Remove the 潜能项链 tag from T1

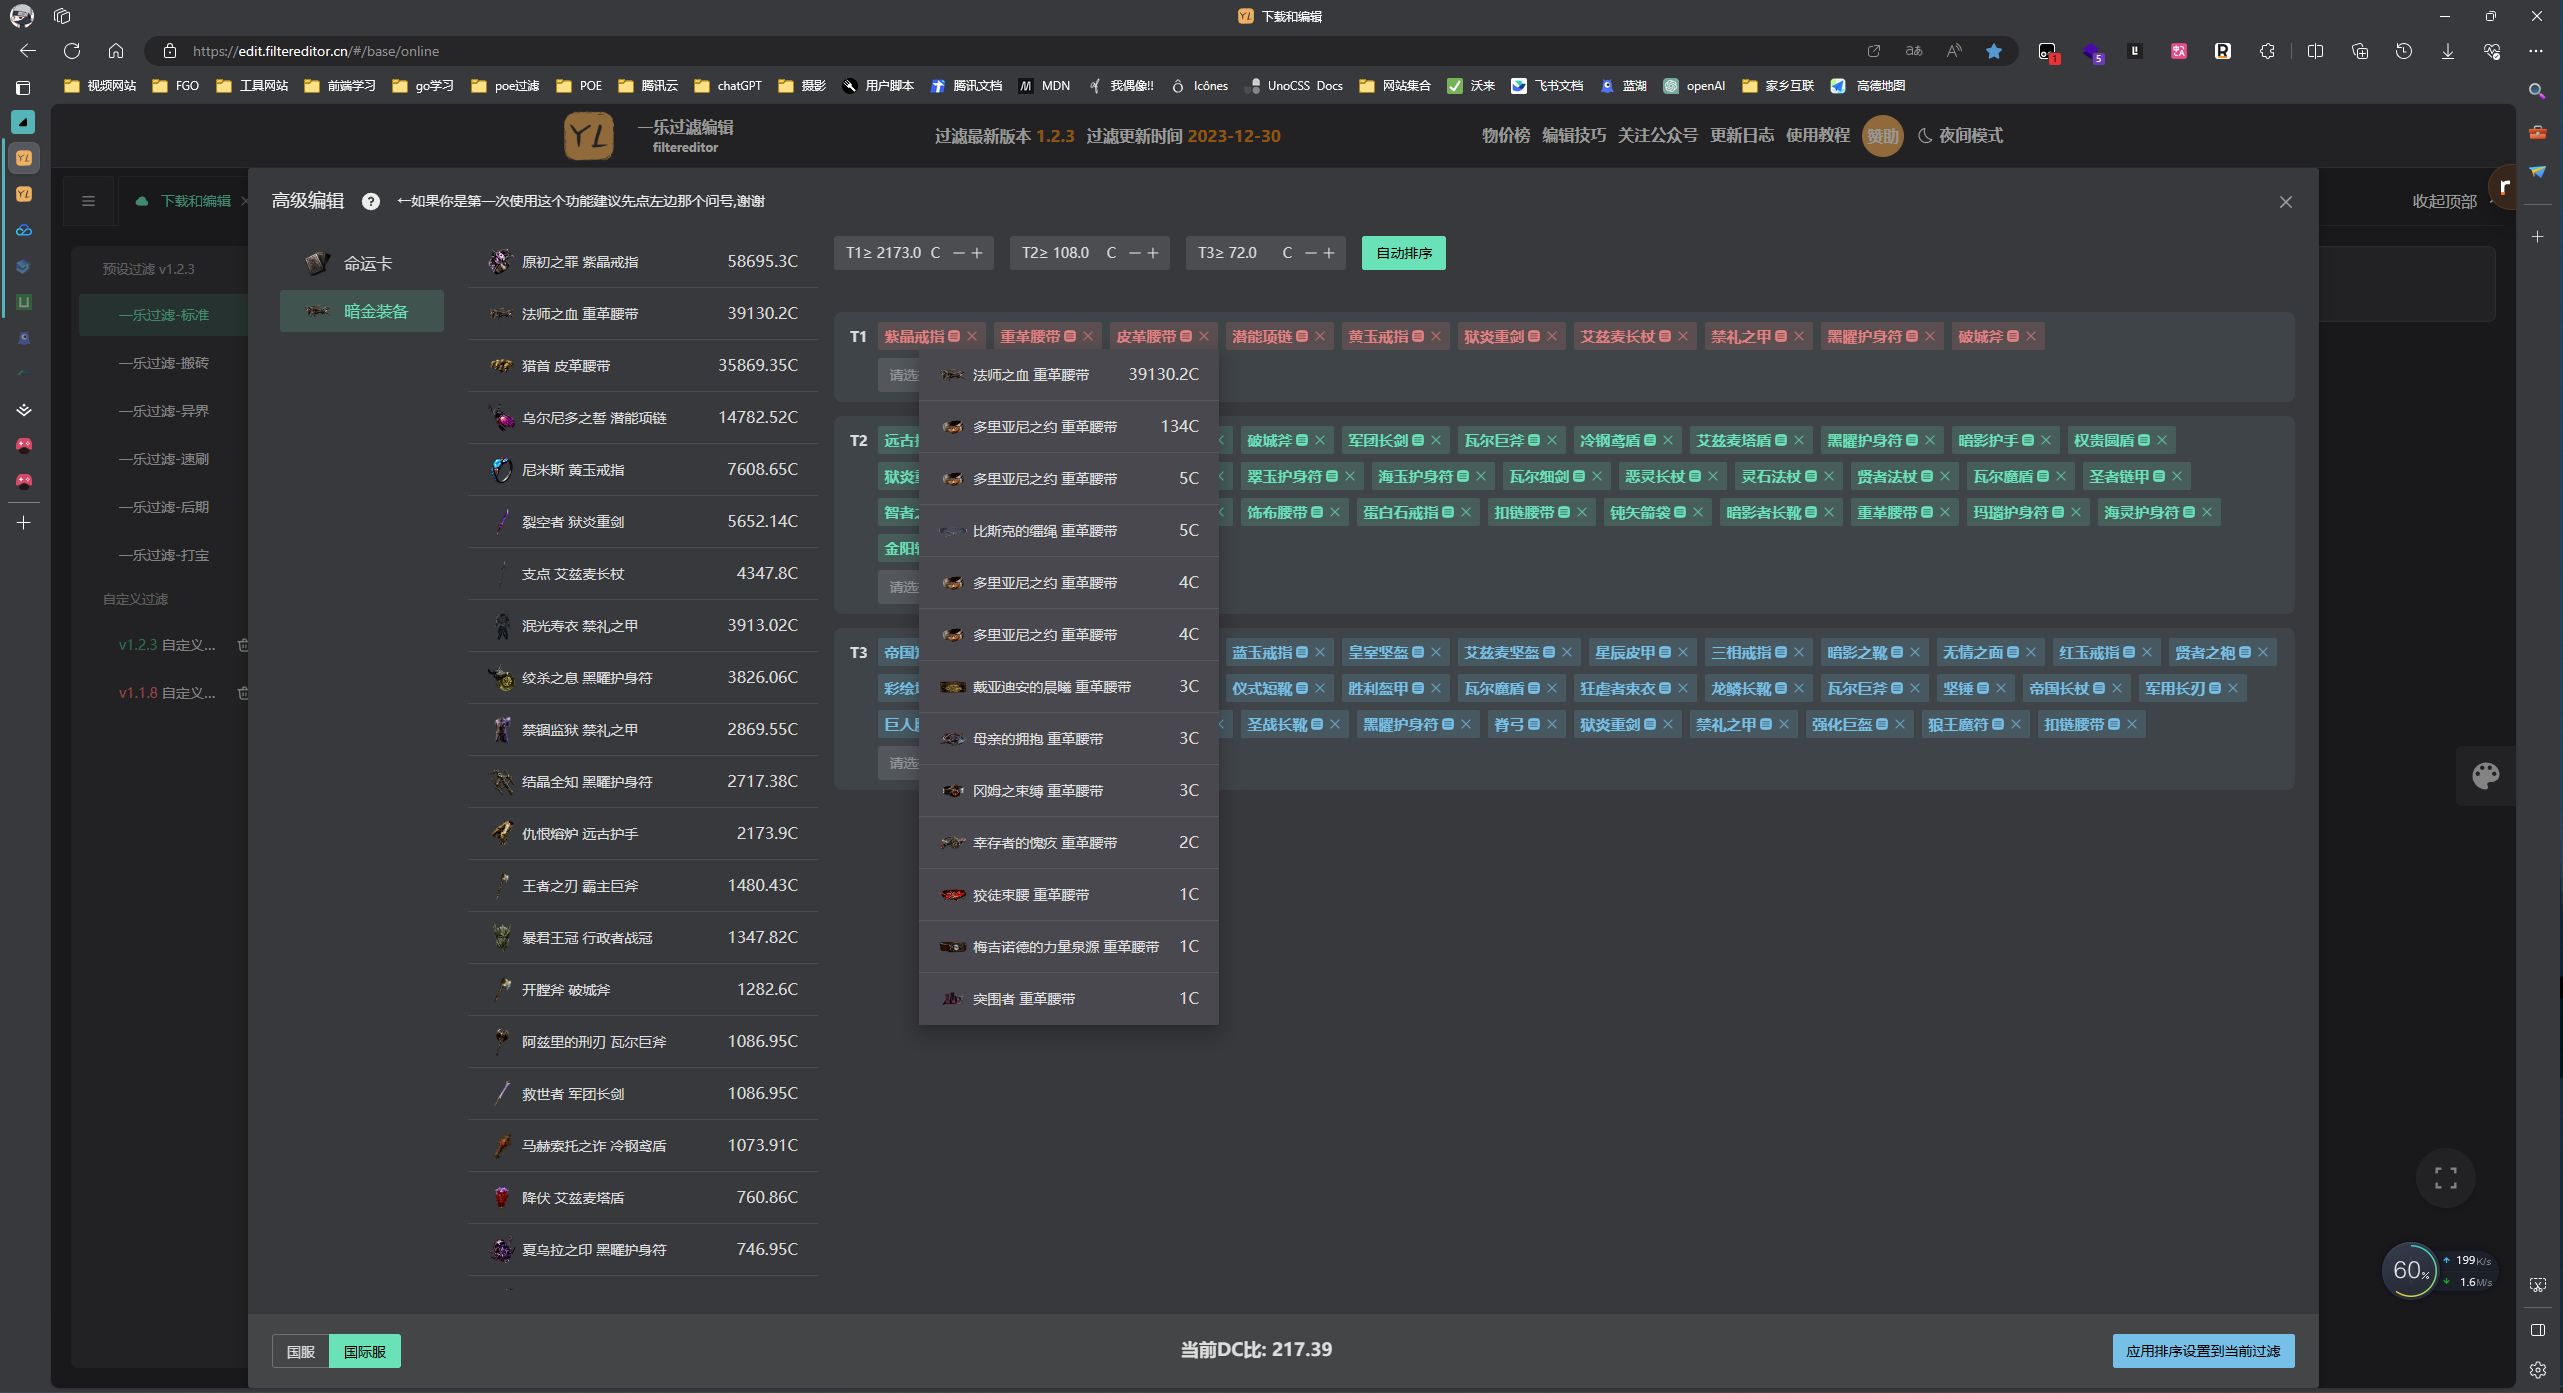(x=1320, y=337)
